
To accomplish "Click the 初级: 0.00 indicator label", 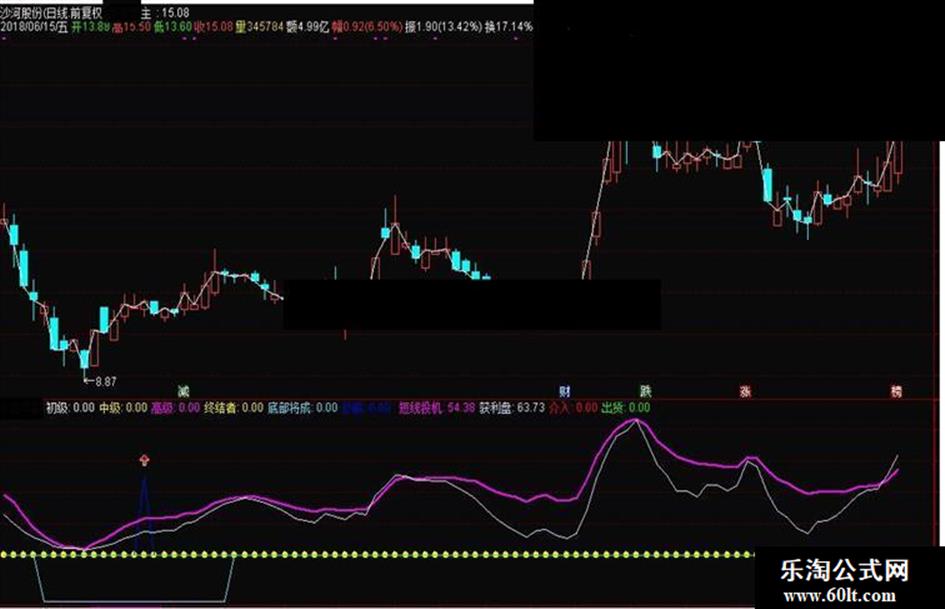I will click(71, 408).
